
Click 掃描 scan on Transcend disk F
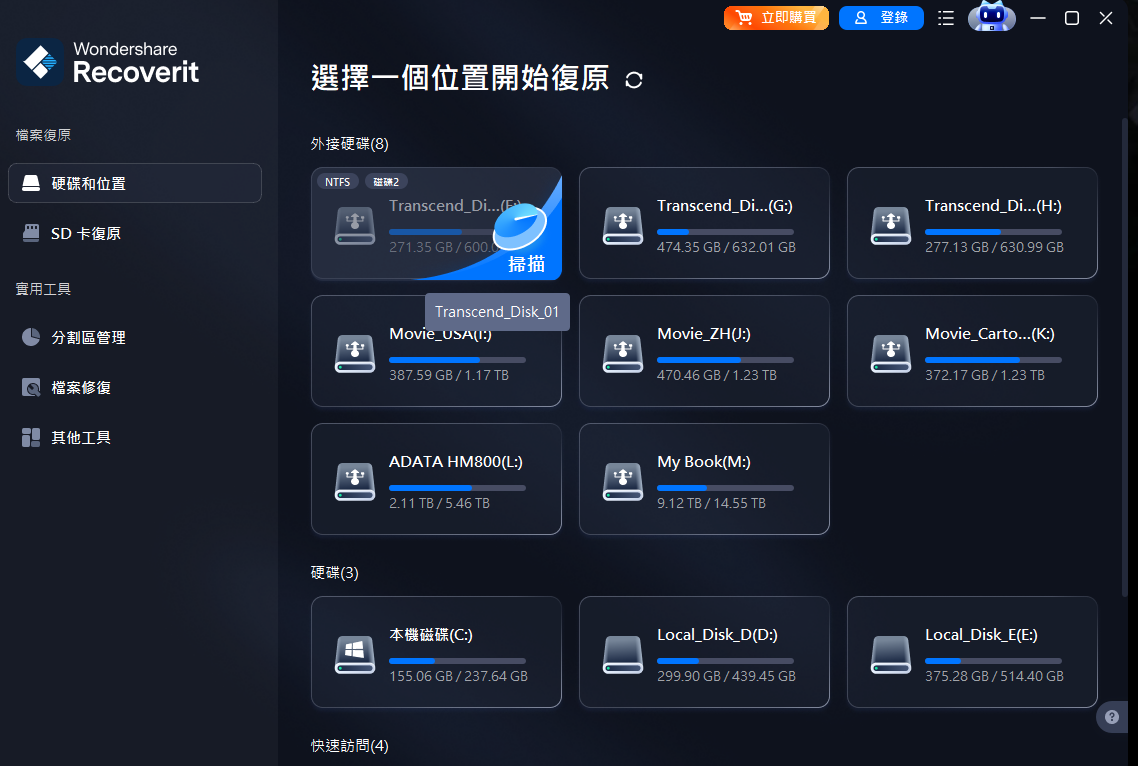pyautogui.click(x=526, y=264)
